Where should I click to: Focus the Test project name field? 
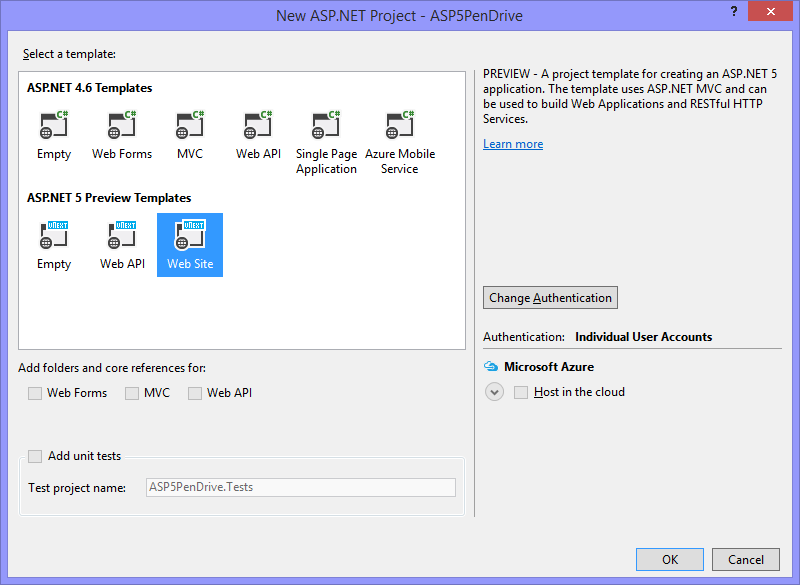tap(301, 487)
